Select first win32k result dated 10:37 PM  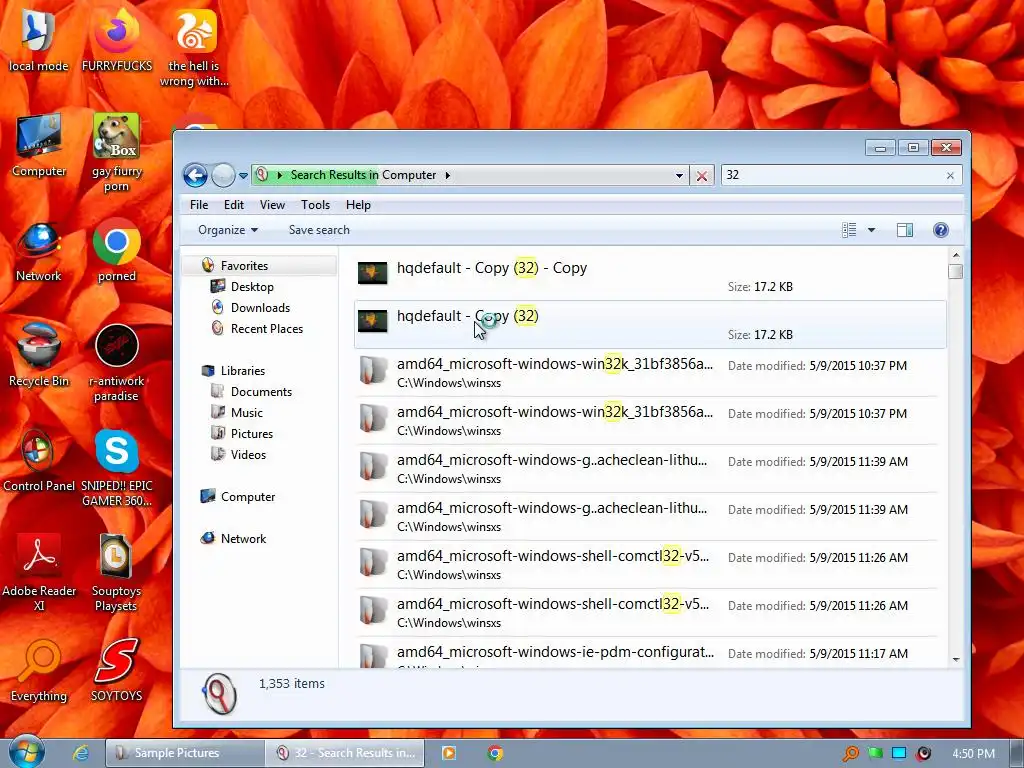pos(650,372)
